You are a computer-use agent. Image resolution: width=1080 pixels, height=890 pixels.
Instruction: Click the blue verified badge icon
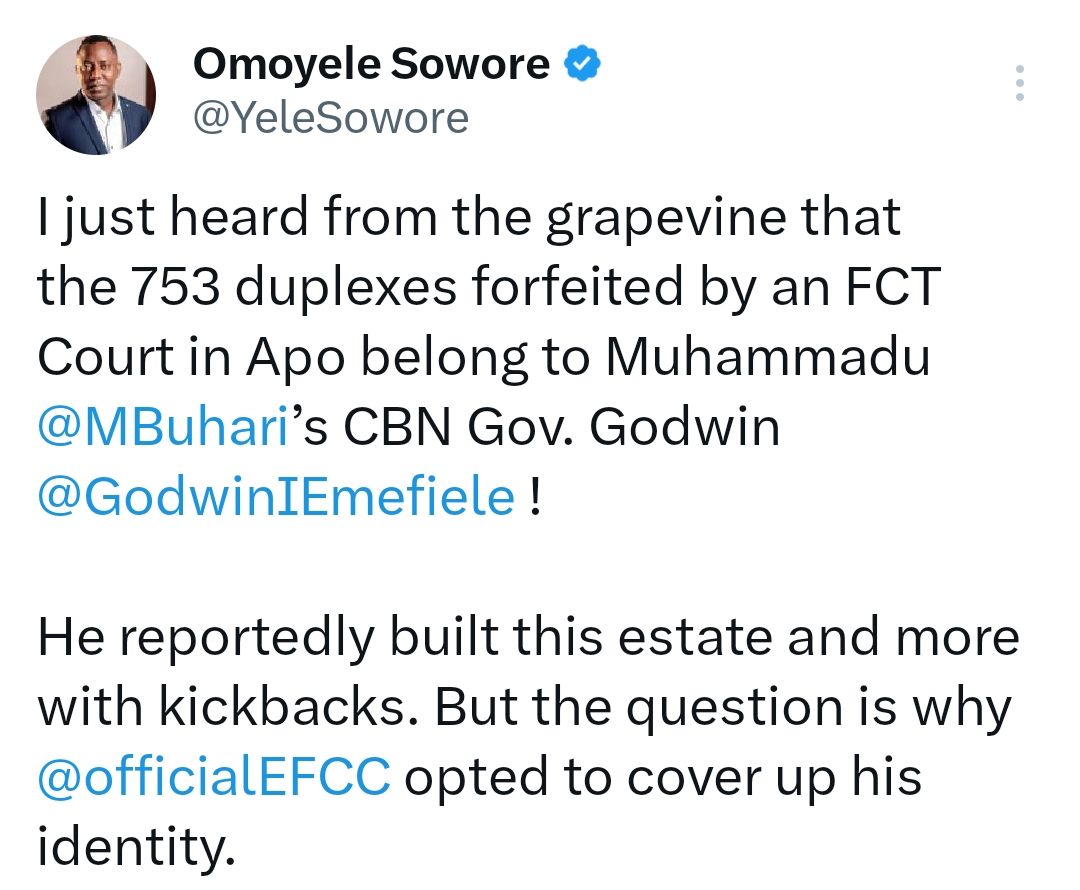(583, 63)
